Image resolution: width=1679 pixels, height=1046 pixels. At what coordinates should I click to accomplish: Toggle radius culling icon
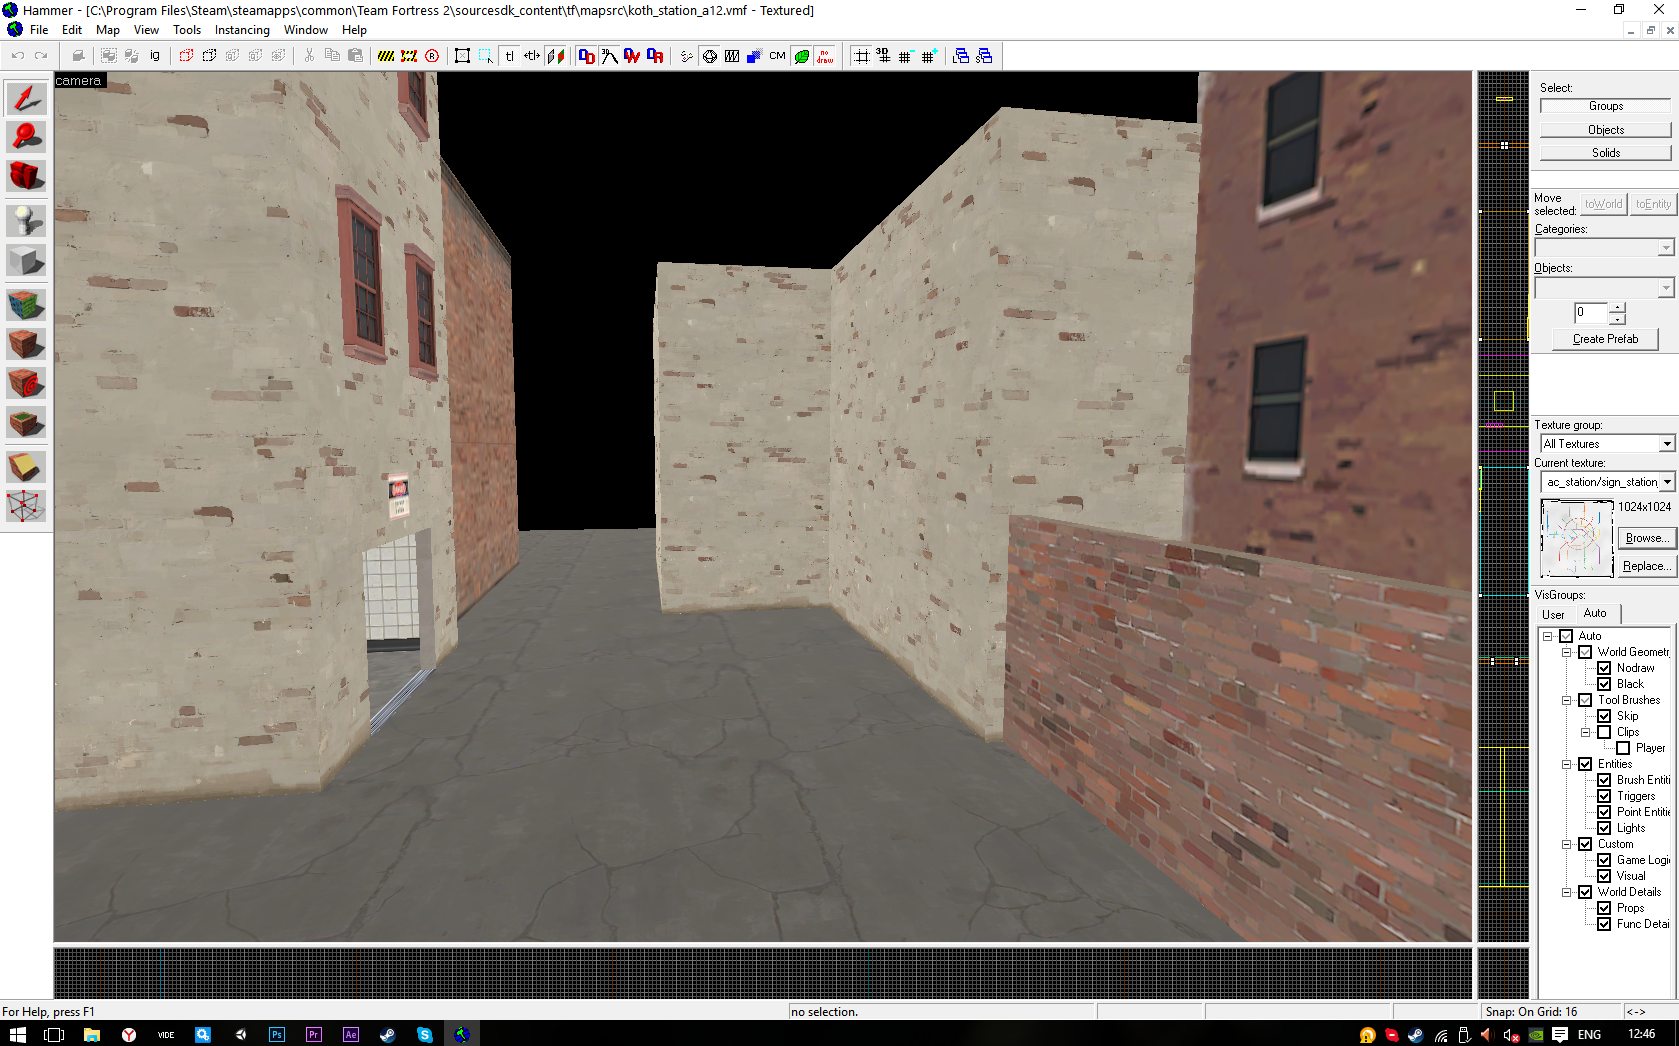click(432, 56)
